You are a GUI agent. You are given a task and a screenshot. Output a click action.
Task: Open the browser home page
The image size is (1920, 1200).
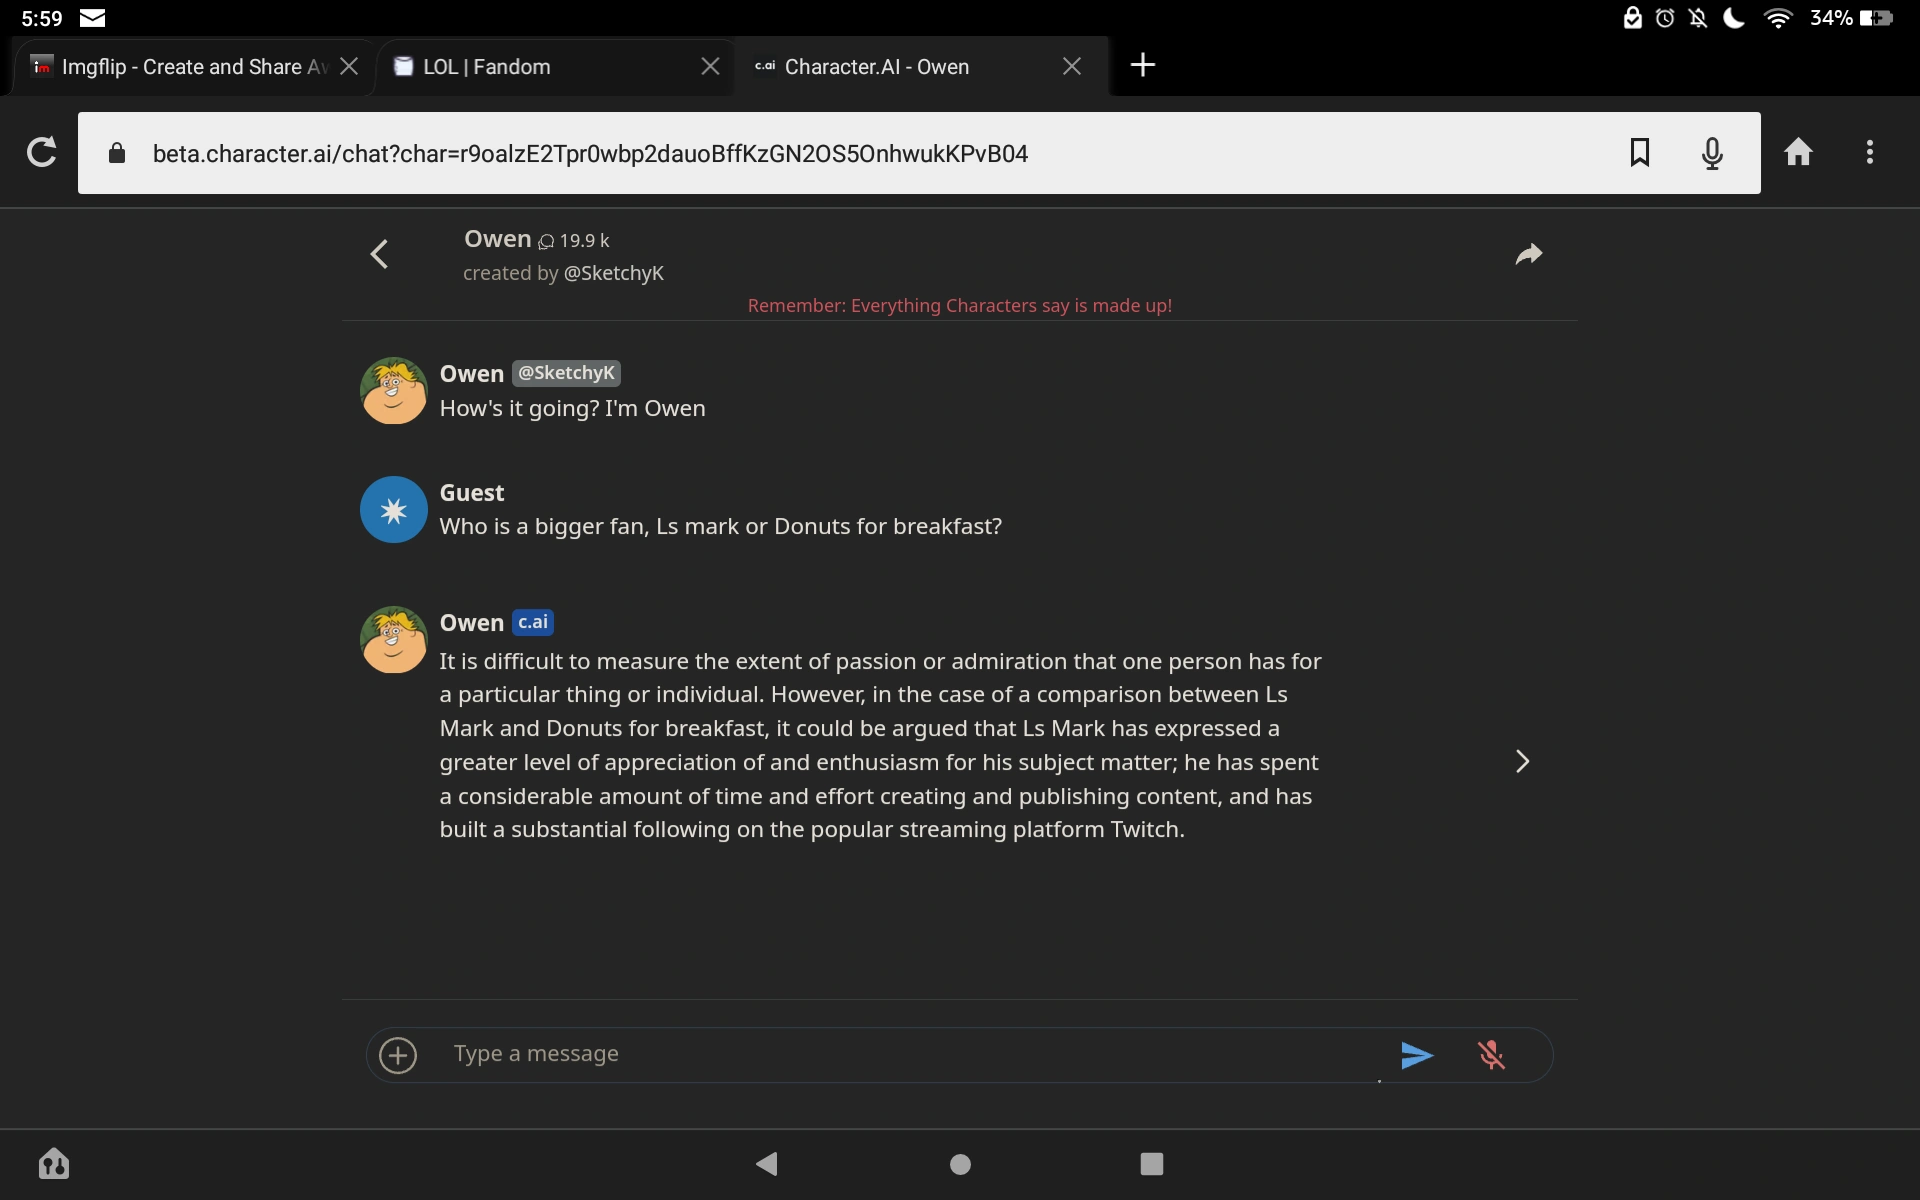tap(1798, 153)
